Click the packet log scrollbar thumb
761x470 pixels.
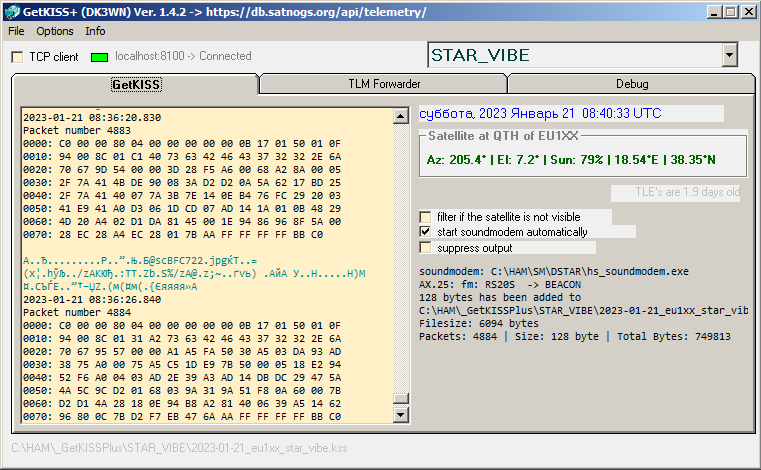tap(400, 398)
